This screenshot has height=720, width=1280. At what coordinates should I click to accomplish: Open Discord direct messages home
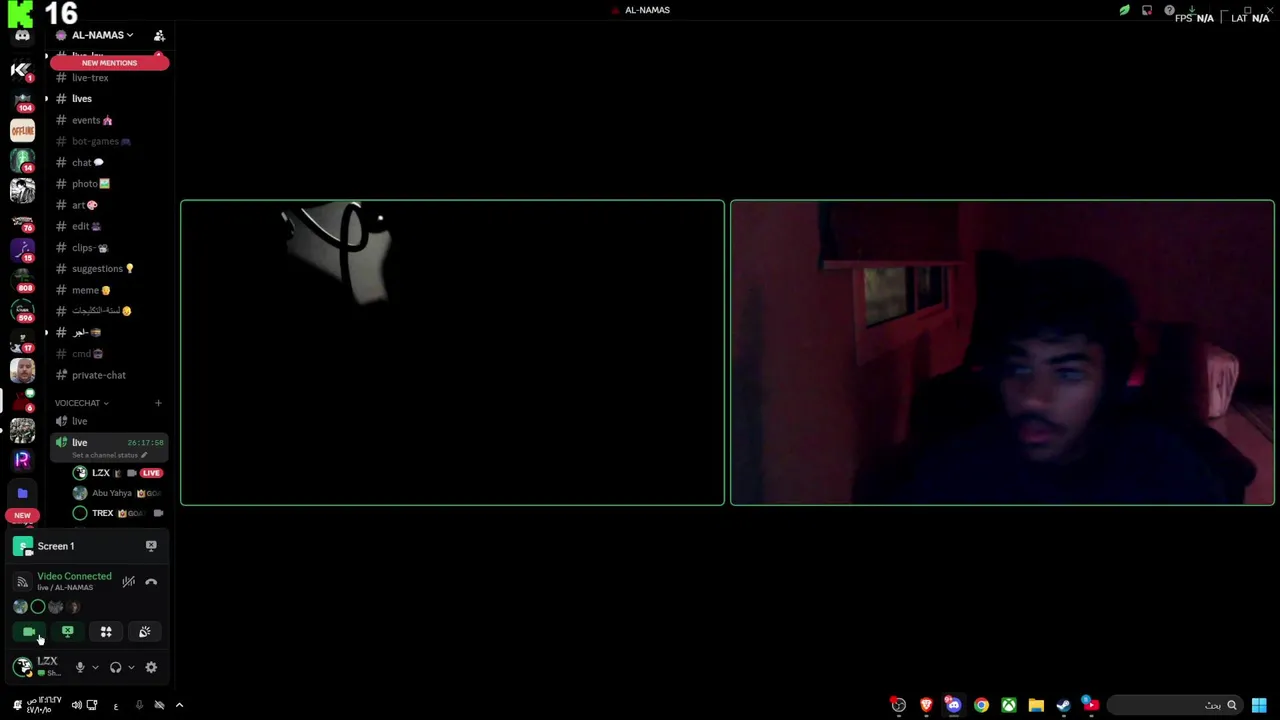[22, 35]
